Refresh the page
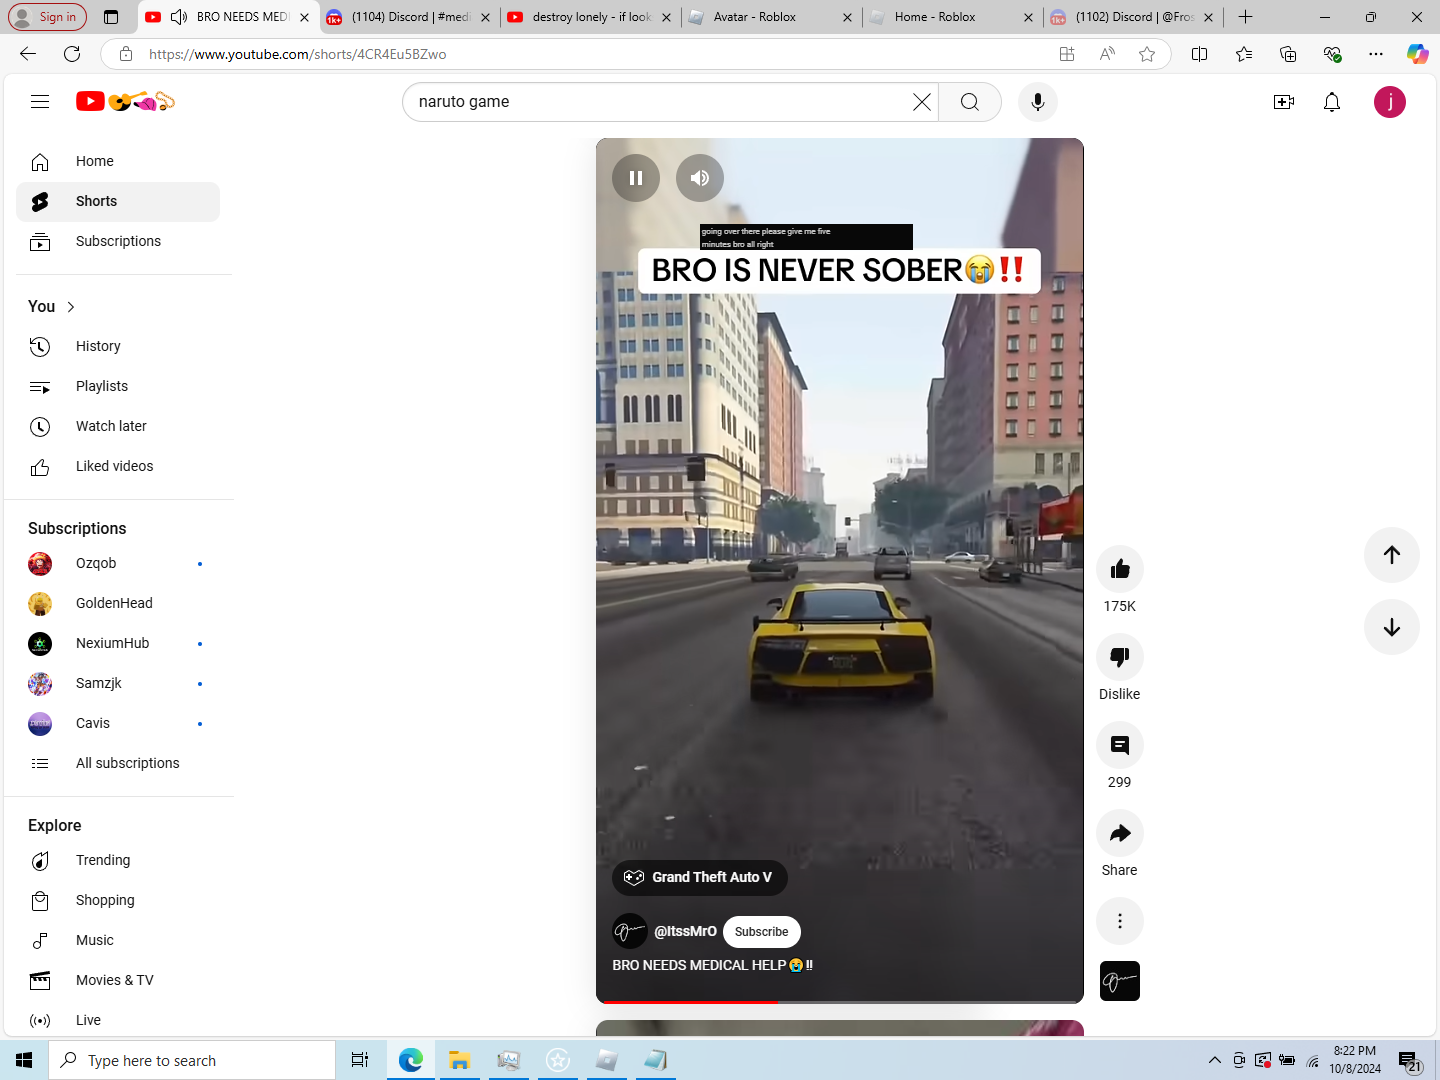The height and width of the screenshot is (1080, 1440). coord(72,54)
